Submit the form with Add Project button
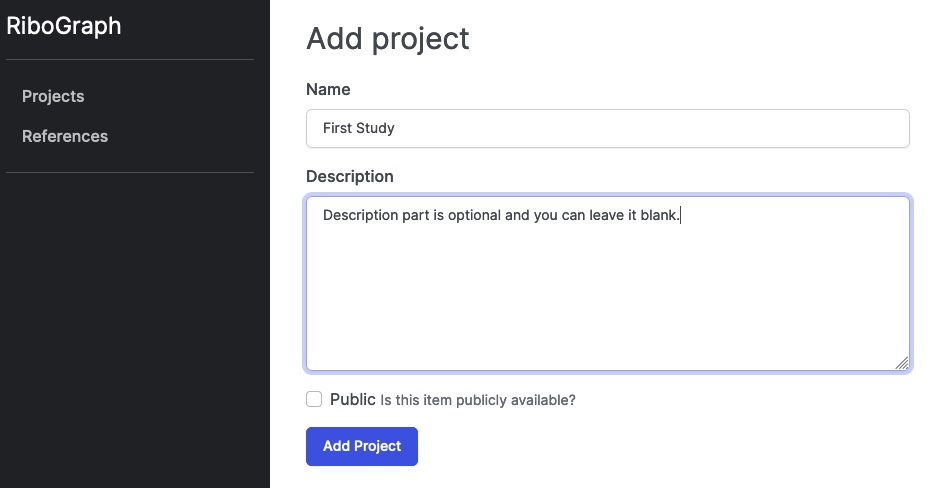 tap(362, 446)
